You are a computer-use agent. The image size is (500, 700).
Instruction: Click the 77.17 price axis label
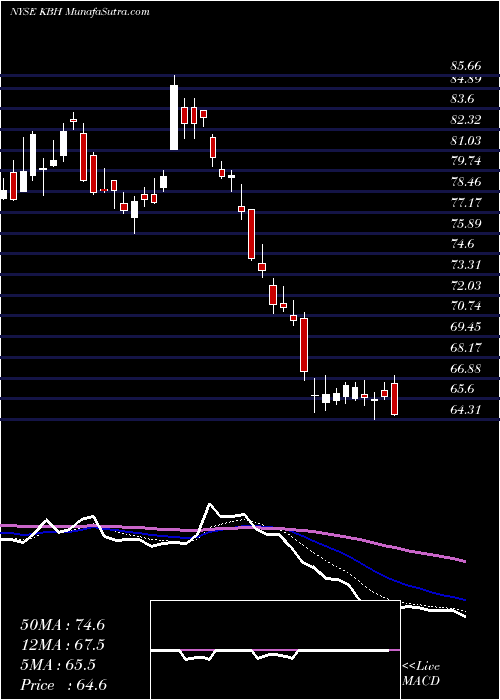pyautogui.click(x=466, y=203)
